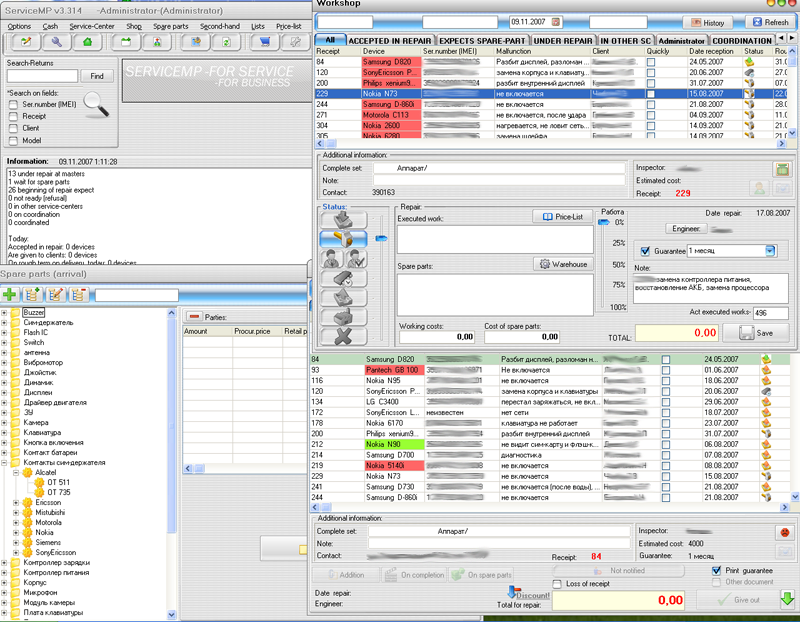
Task: Check the Loss of receipt box
Action: 557,584
